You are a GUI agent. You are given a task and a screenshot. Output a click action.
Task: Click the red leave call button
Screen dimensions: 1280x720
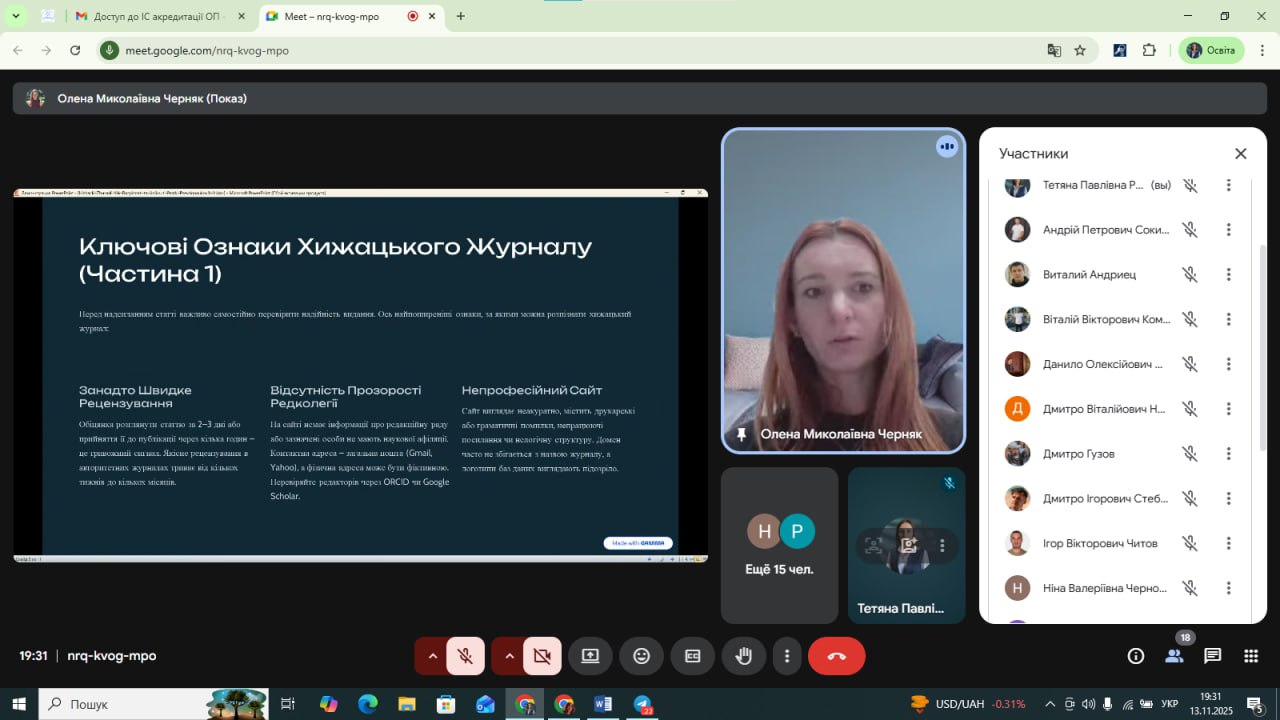point(836,656)
